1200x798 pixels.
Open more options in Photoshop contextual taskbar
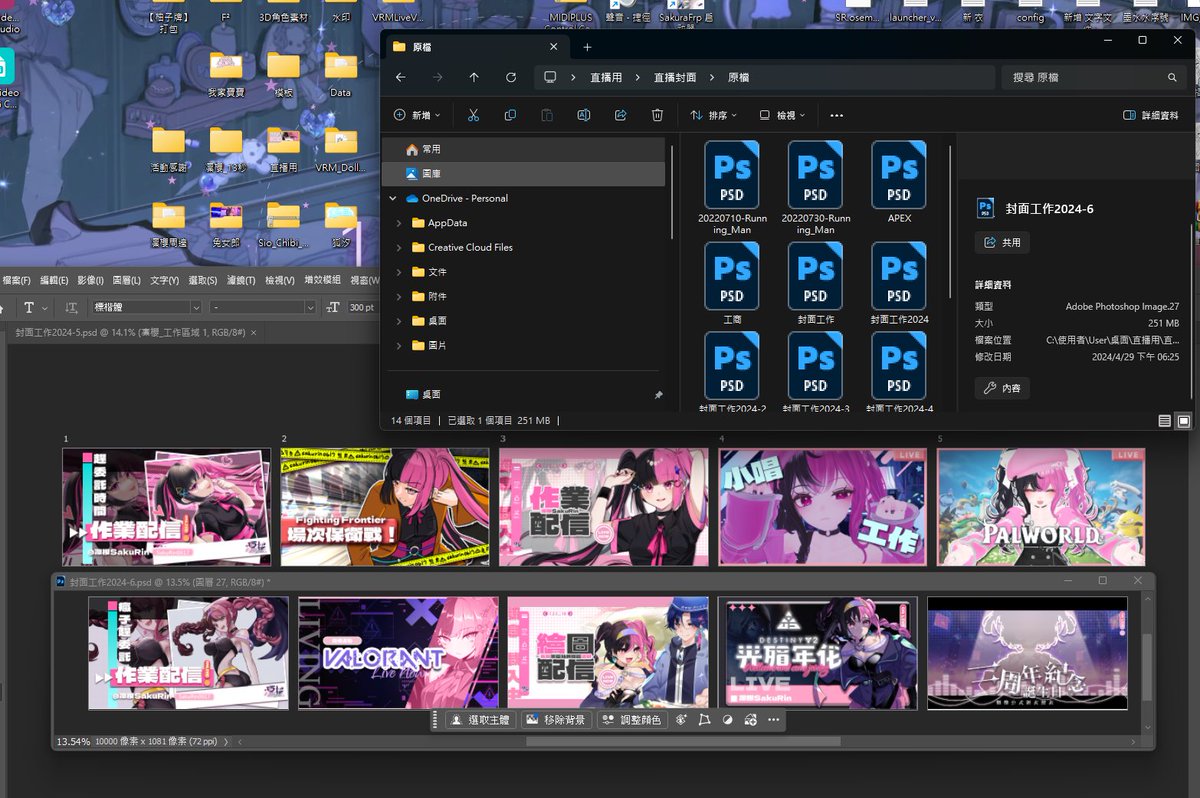tap(773, 720)
